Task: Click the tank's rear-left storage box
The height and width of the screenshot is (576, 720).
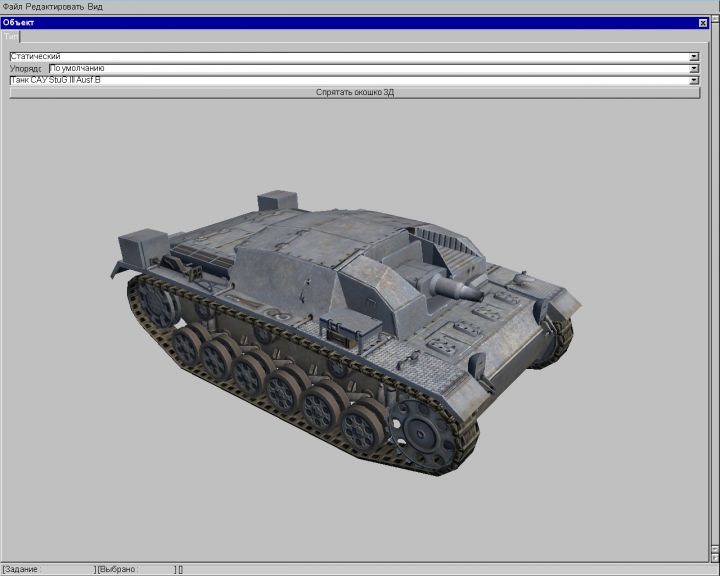Action: tap(140, 247)
